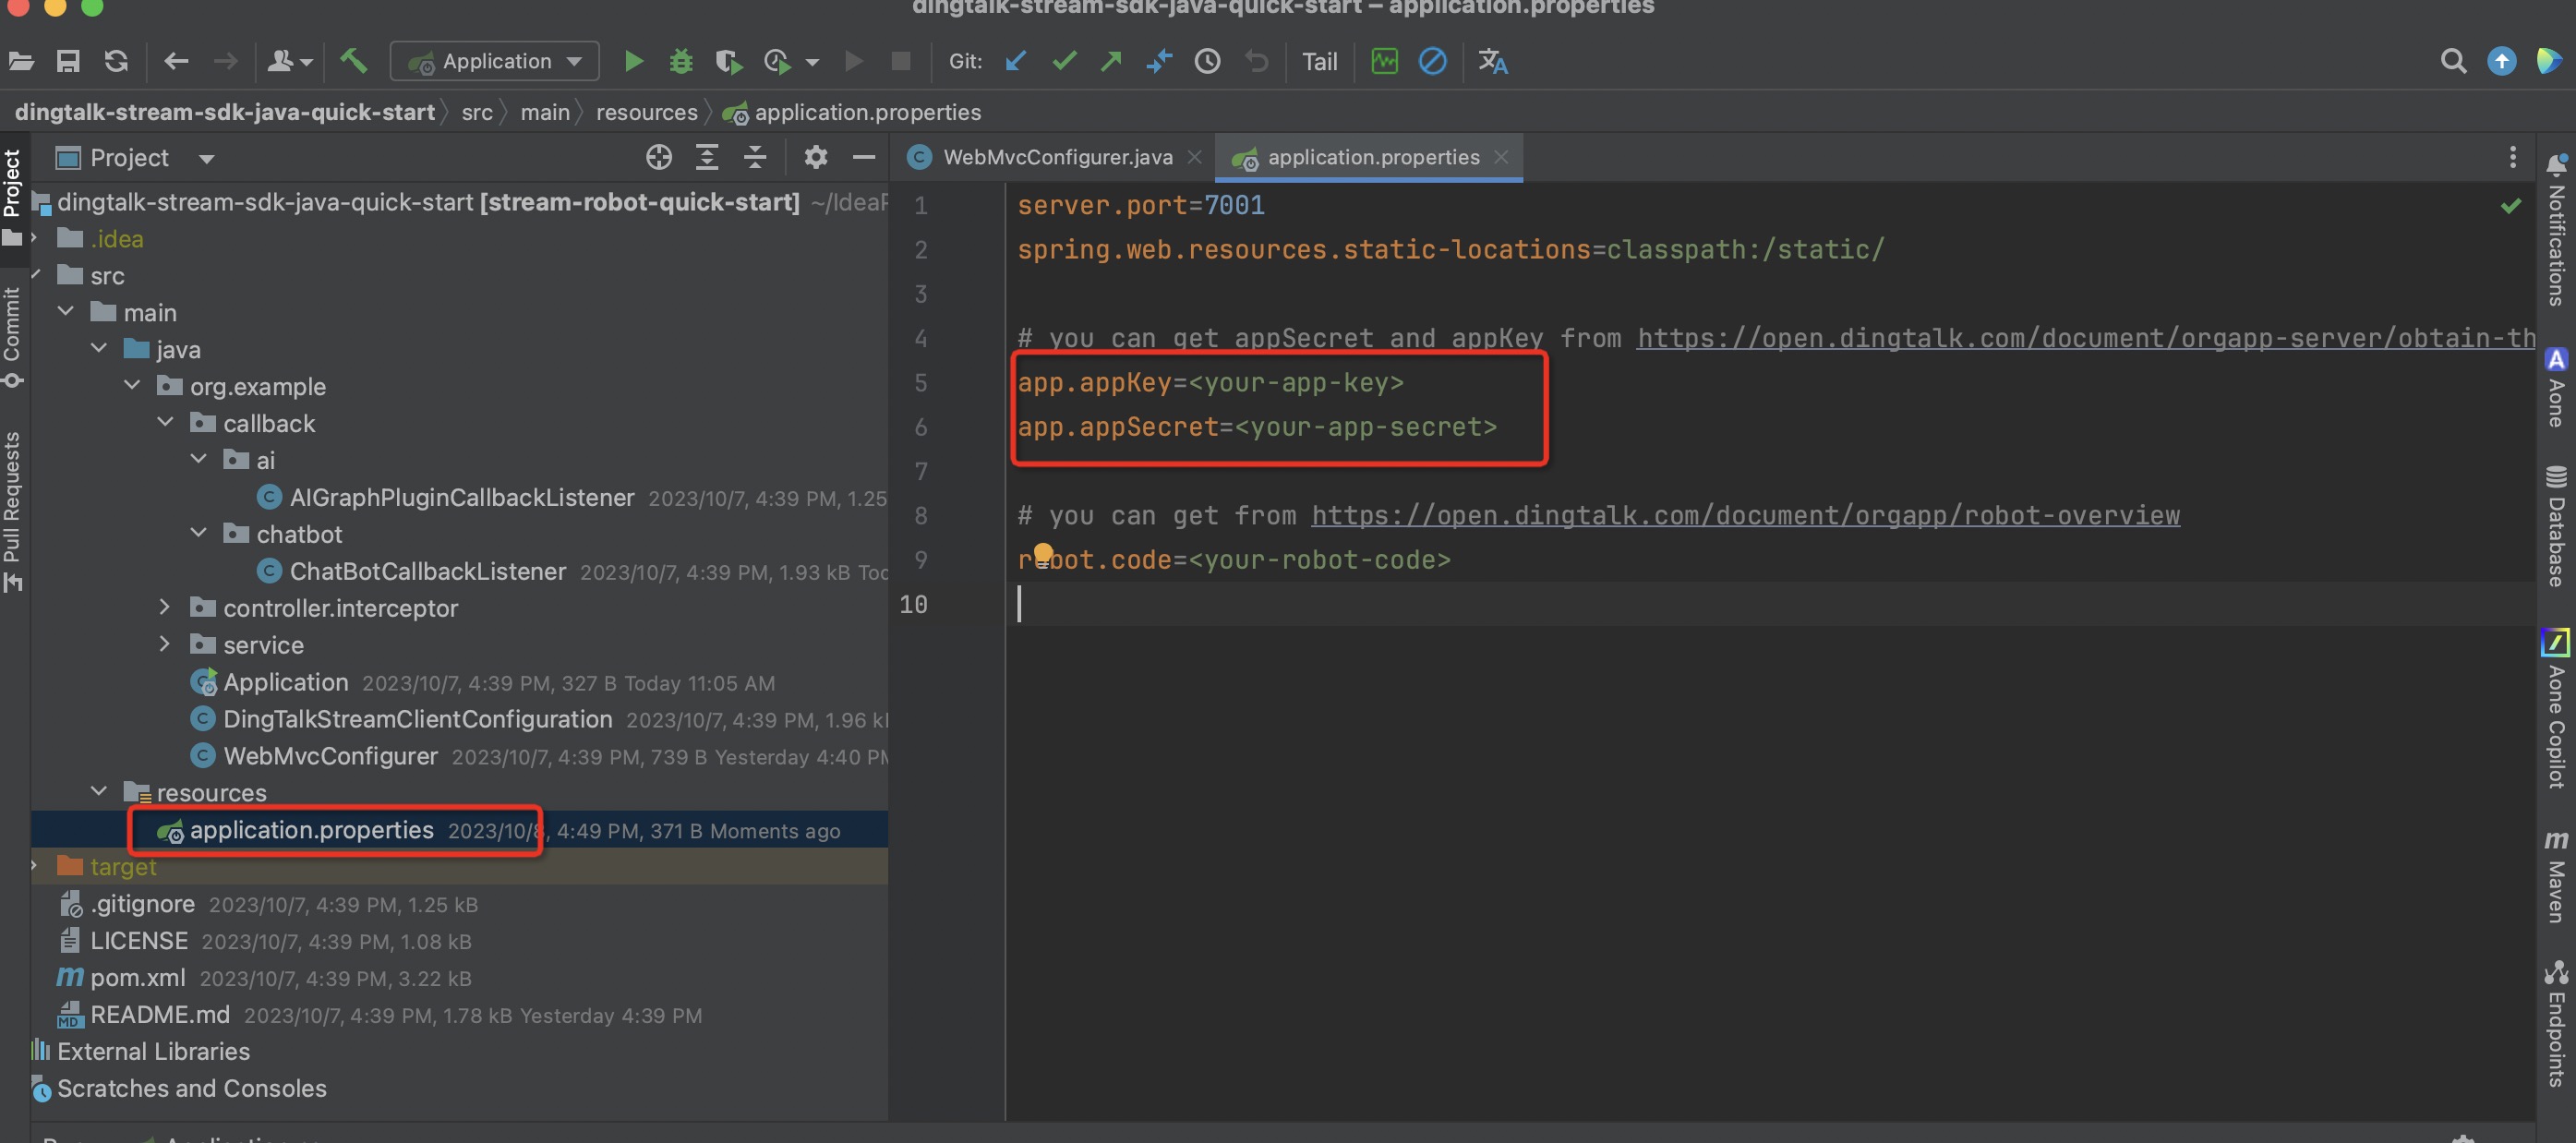This screenshot has height=1143, width=2576.
Task: Start debugging with the green bug icon
Action: [x=681, y=62]
